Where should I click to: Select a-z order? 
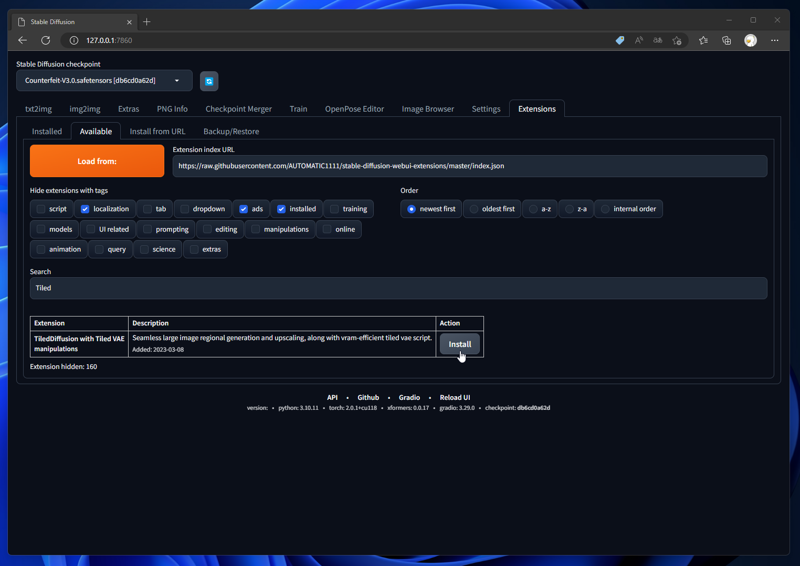[x=533, y=209]
